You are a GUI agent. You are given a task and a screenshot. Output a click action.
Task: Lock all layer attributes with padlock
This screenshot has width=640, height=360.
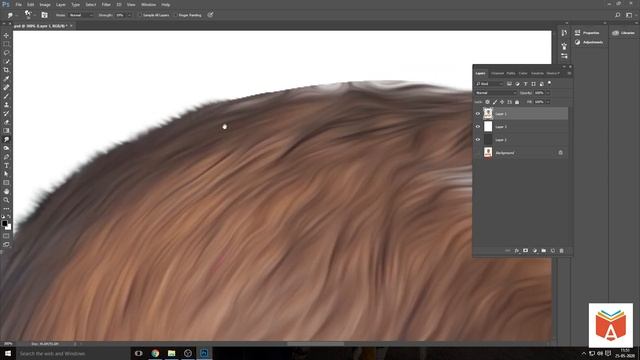[517, 102]
